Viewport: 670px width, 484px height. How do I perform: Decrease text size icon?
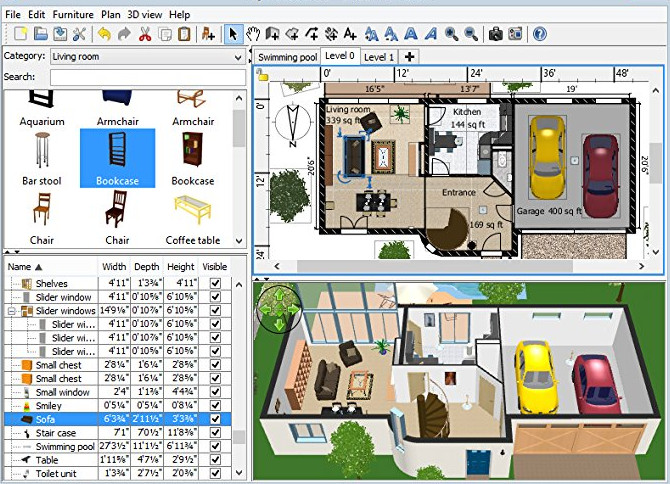(x=391, y=34)
